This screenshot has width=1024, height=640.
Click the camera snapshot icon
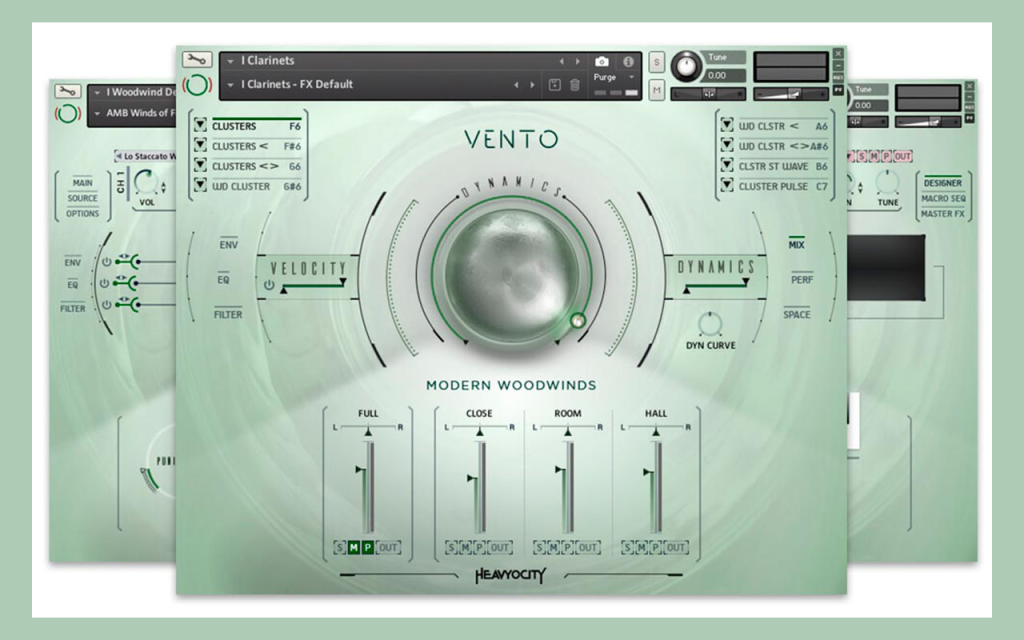pyautogui.click(x=601, y=61)
